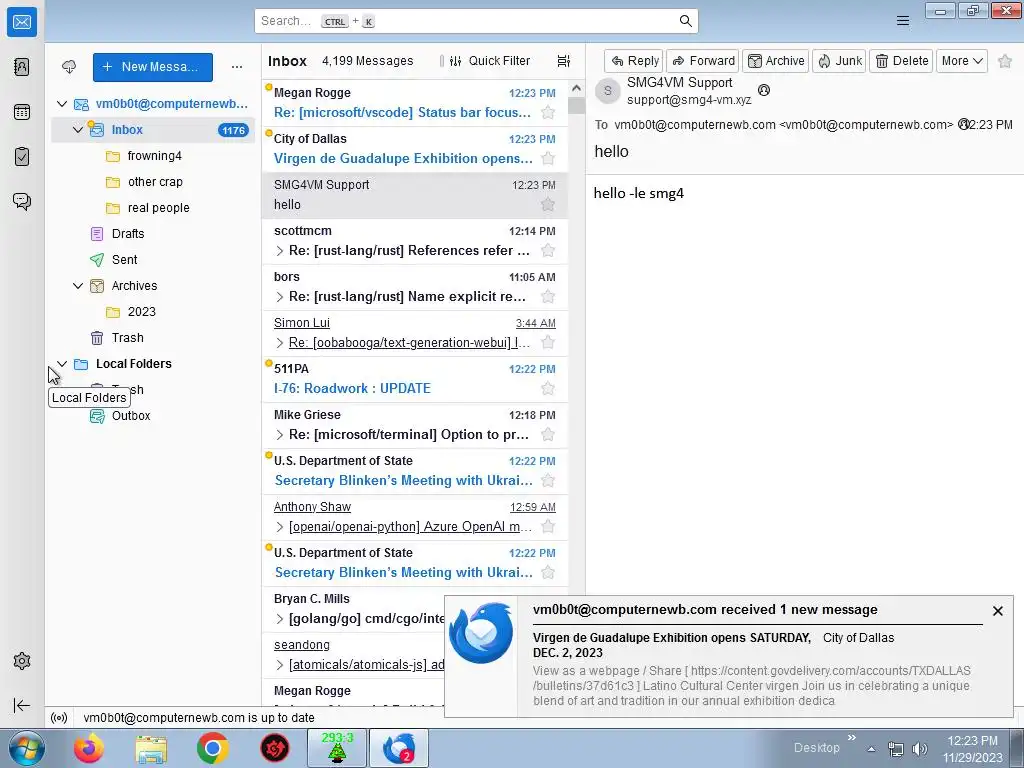The width and height of the screenshot is (1024, 768).
Task: Collapse the Archives folder
Action: tap(78, 285)
